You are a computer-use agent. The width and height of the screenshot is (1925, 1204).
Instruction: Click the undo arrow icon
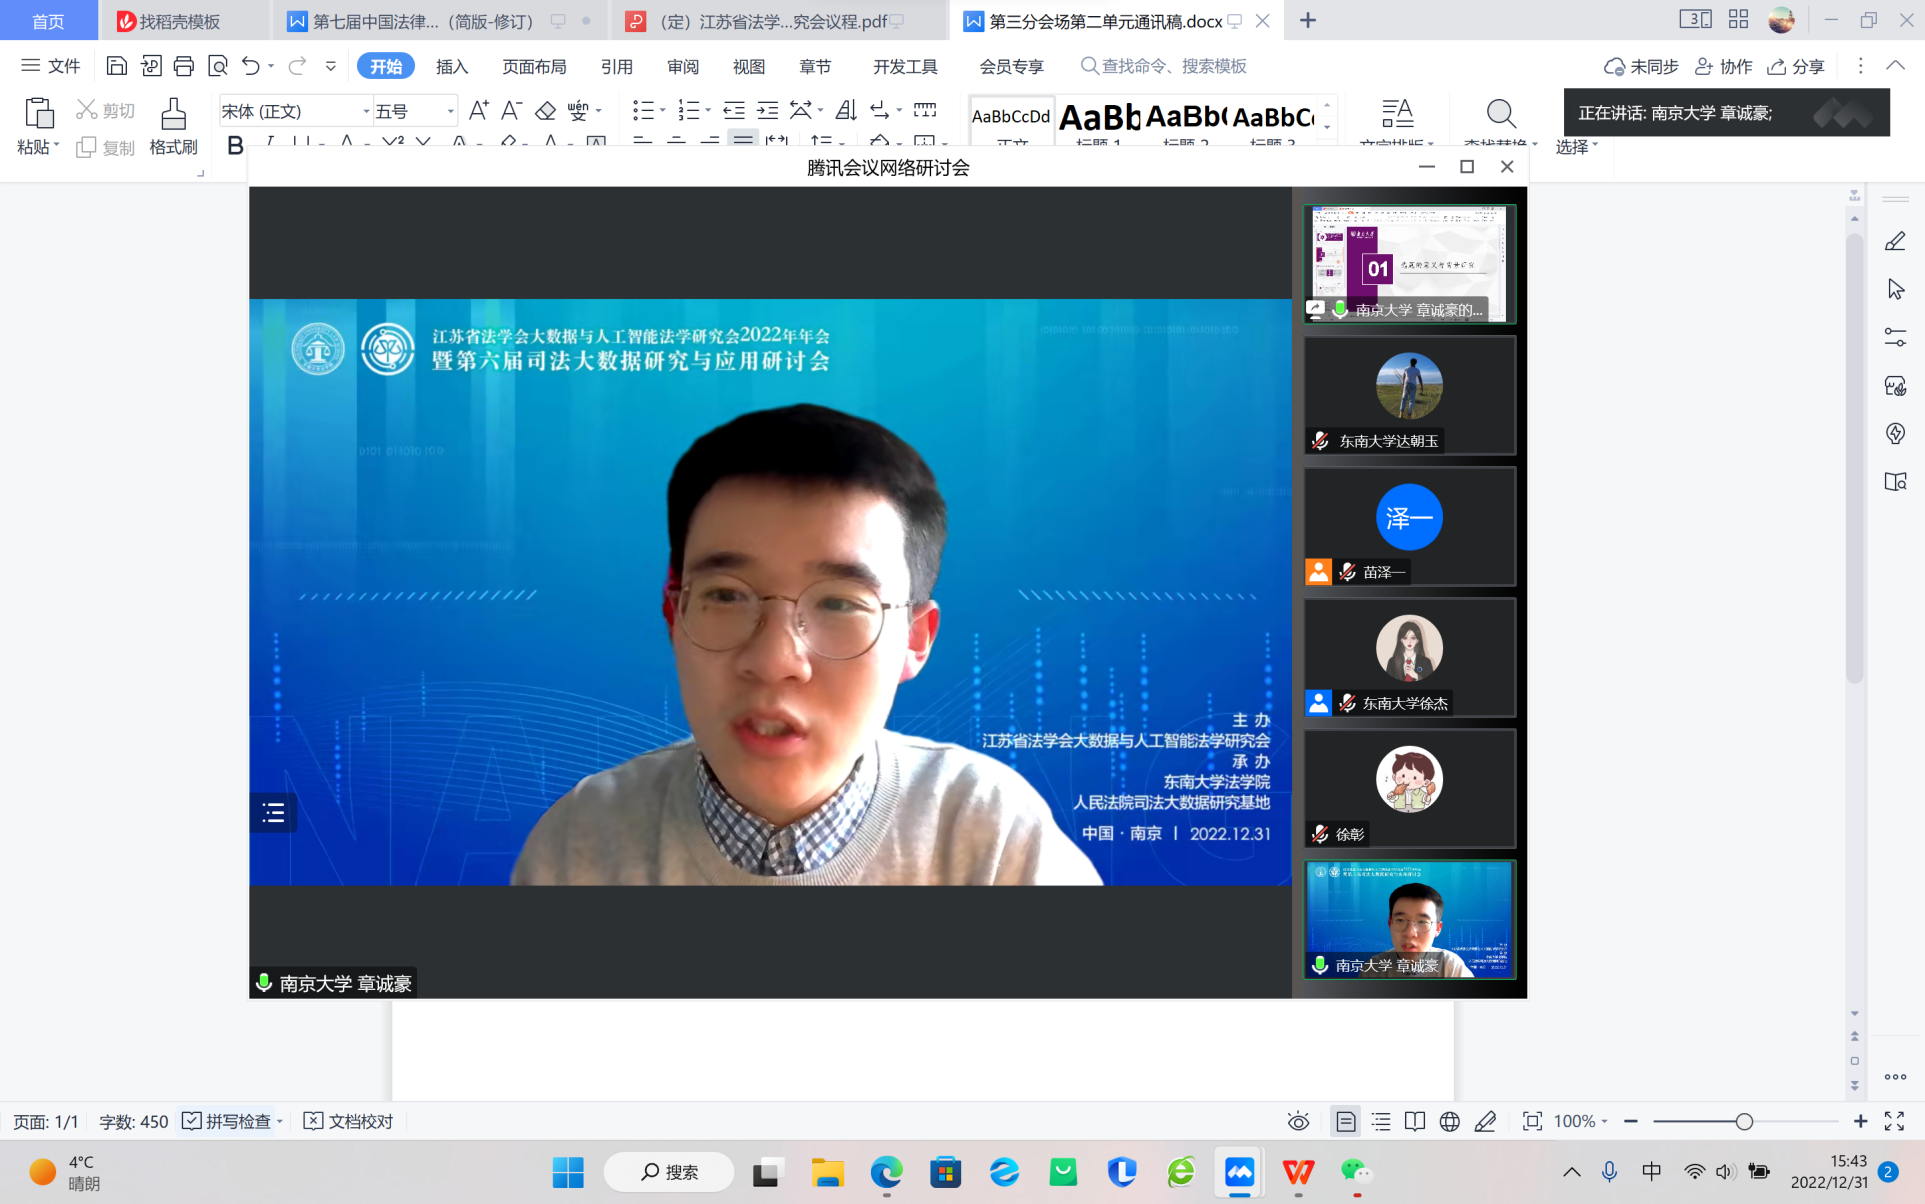pyautogui.click(x=250, y=66)
